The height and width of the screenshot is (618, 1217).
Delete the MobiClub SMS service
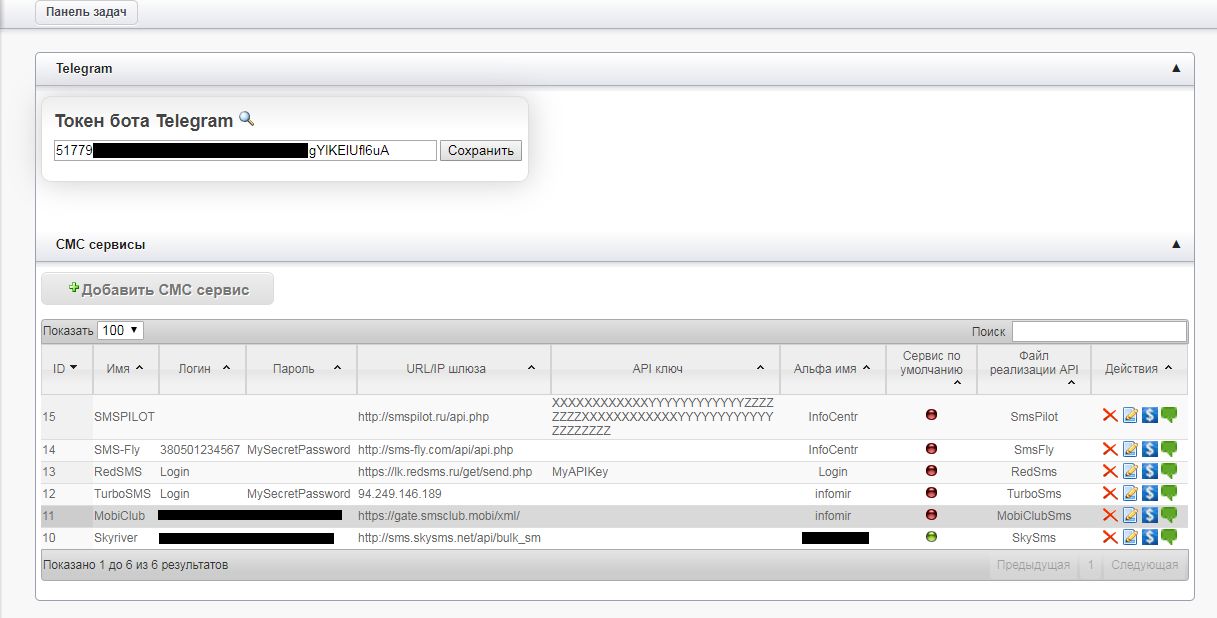pos(1110,515)
